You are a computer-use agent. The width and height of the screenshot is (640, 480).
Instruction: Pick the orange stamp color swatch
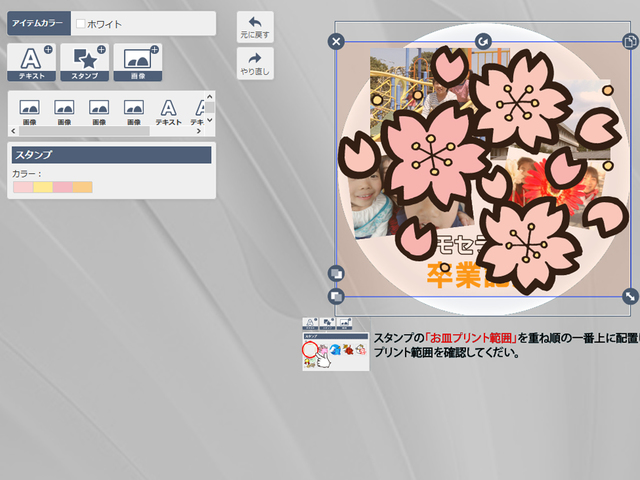click(x=82, y=187)
